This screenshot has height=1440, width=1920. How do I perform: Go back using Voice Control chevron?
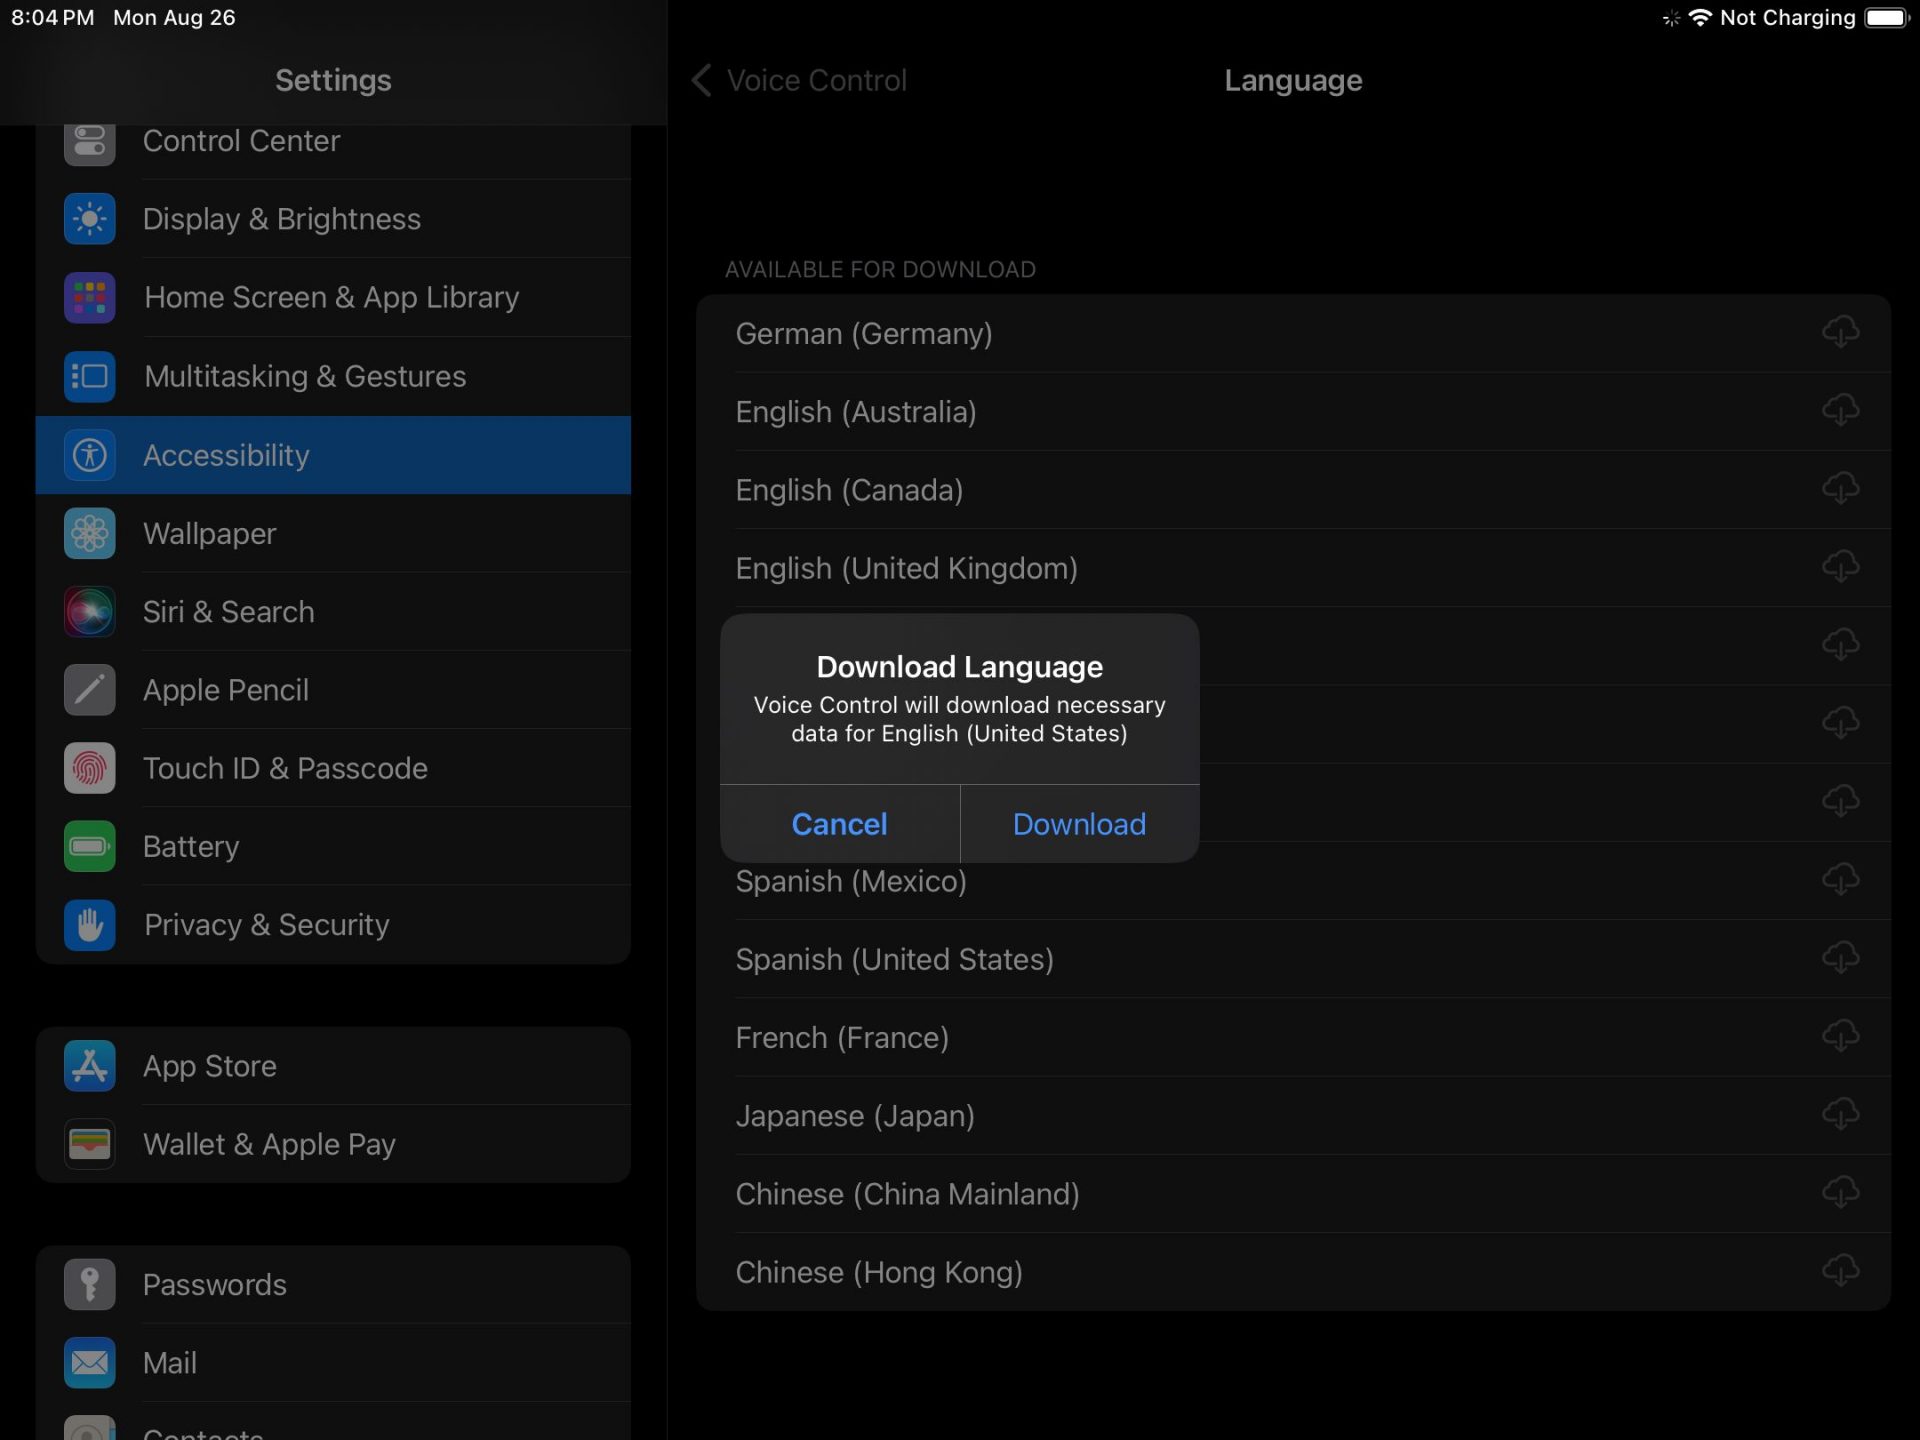[702, 80]
